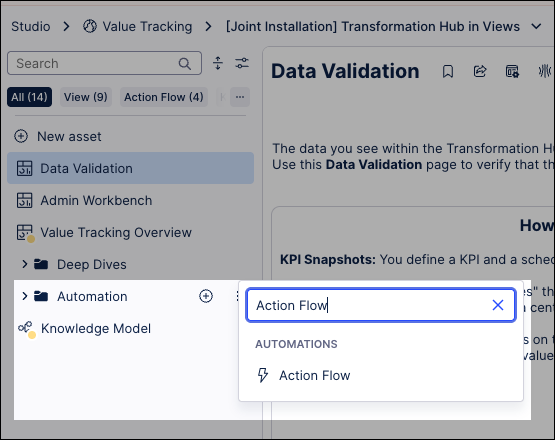Click the expand/collapse all arrows icon
The width and height of the screenshot is (555, 440).
218,63
